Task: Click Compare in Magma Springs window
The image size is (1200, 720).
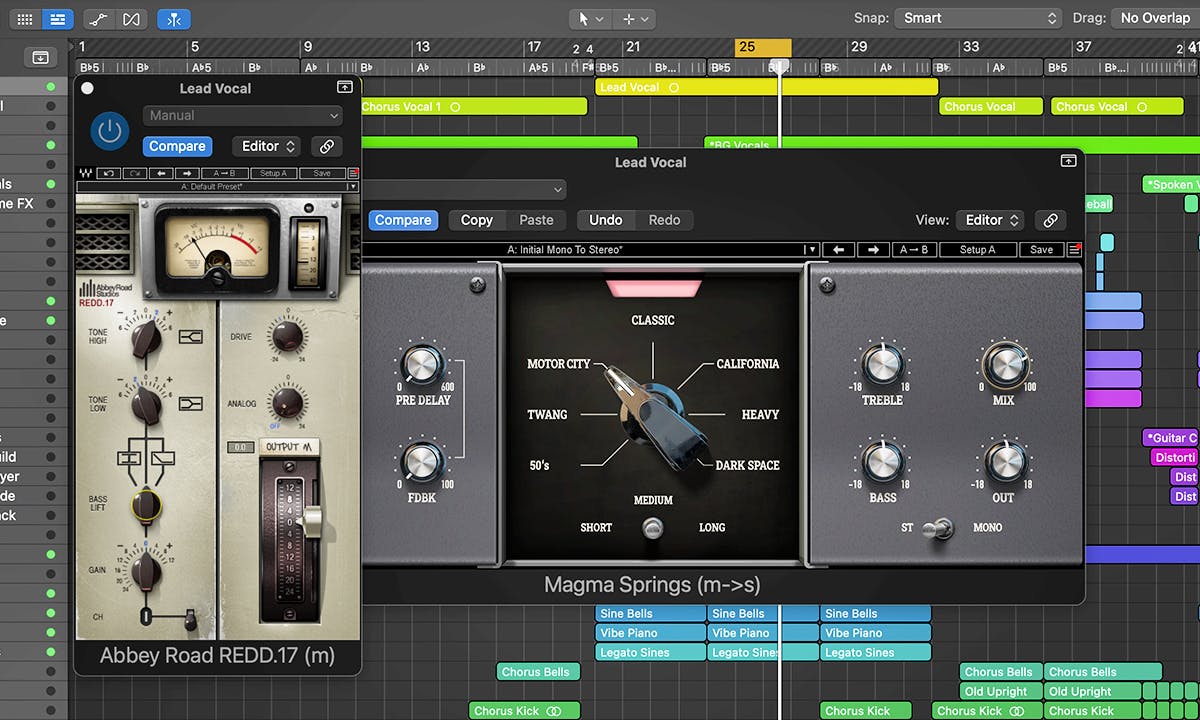Action: pos(403,220)
